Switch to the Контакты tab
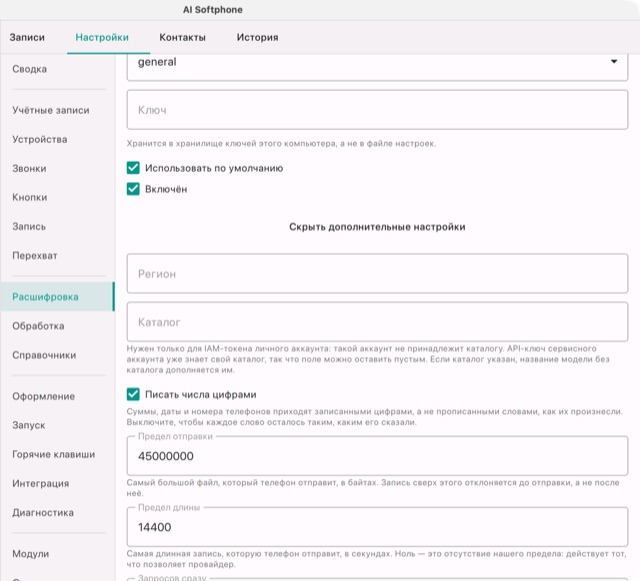This screenshot has height=581, width=640. click(182, 37)
